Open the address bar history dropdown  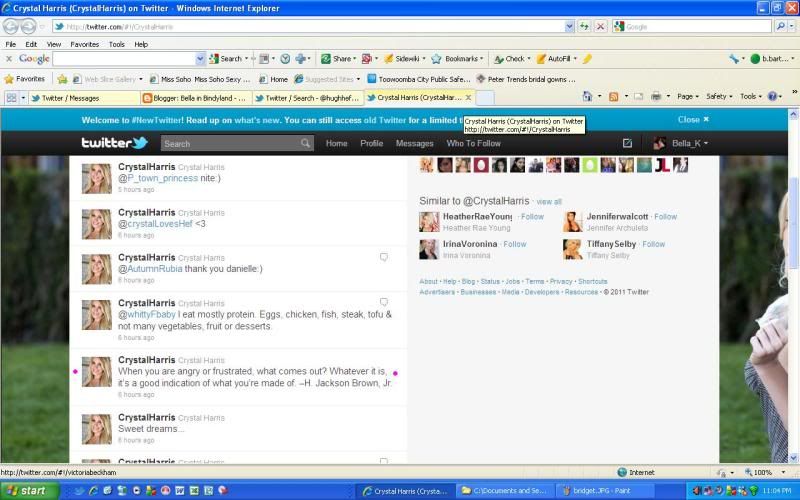pyautogui.click(x=569, y=27)
